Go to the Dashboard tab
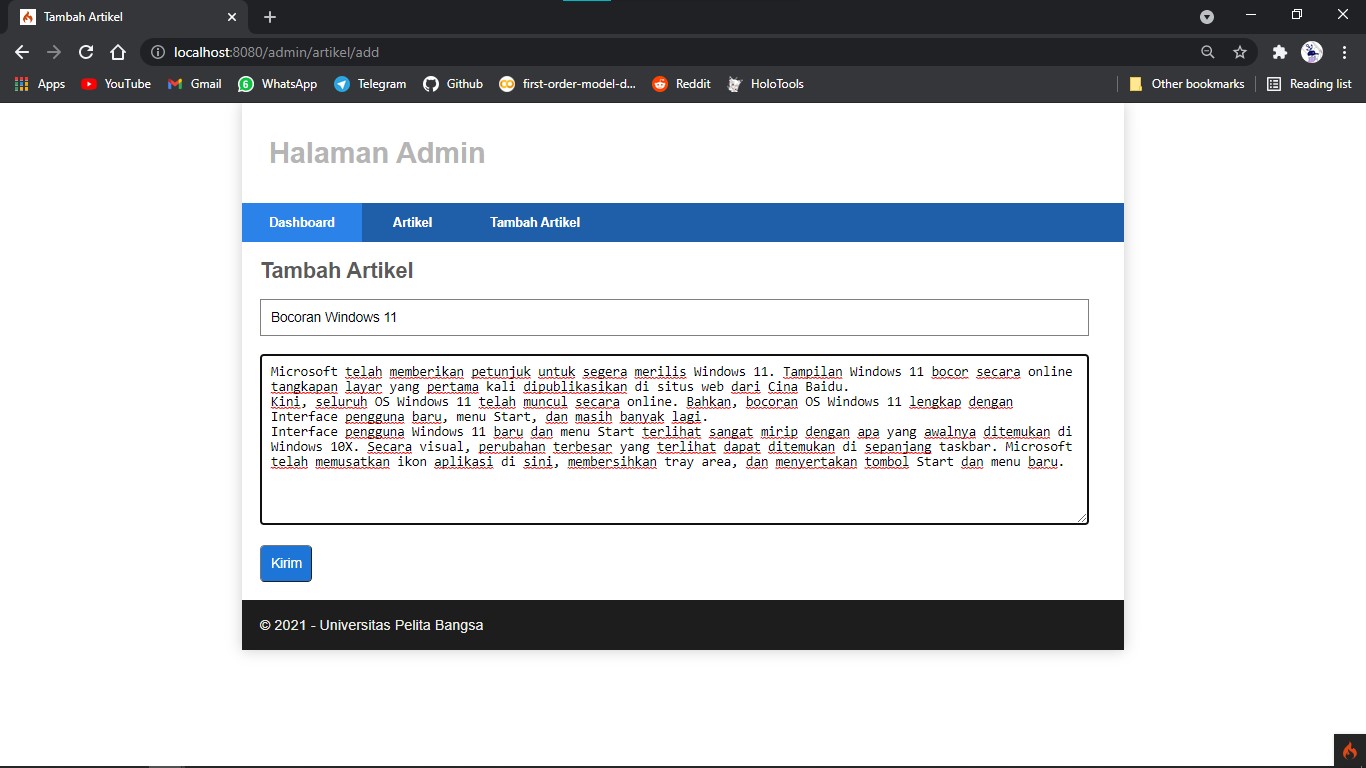1366x768 pixels. tap(301, 222)
